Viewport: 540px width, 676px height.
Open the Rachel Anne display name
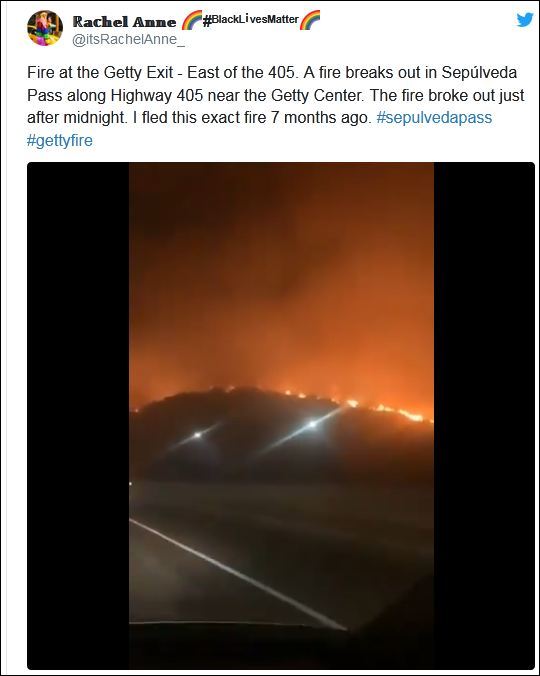coord(124,21)
